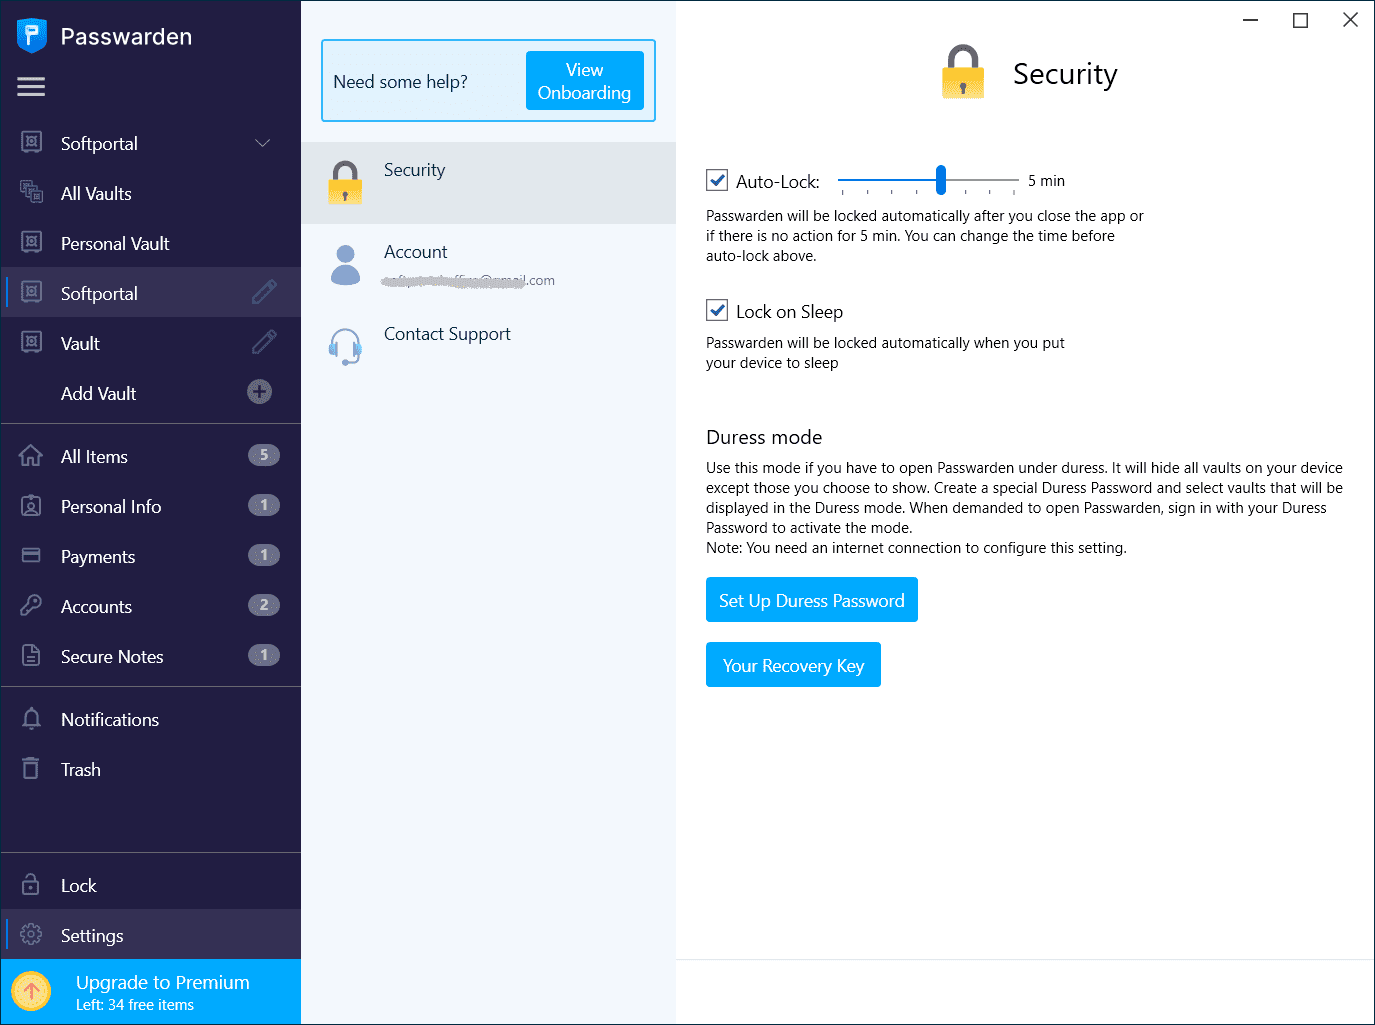Click the Vault entry safe icon
Viewport: 1375px width, 1025px height.
click(32, 342)
